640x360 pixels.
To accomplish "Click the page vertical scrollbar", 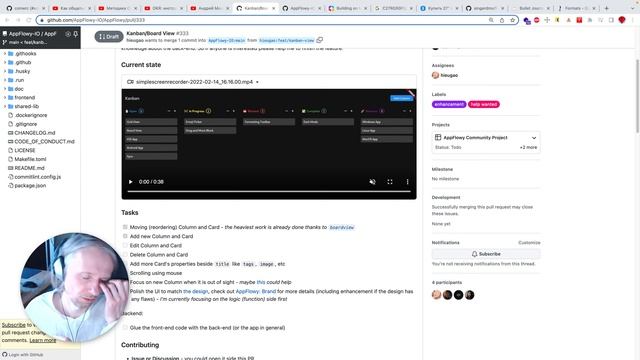I will pyautogui.click(x=637, y=96).
